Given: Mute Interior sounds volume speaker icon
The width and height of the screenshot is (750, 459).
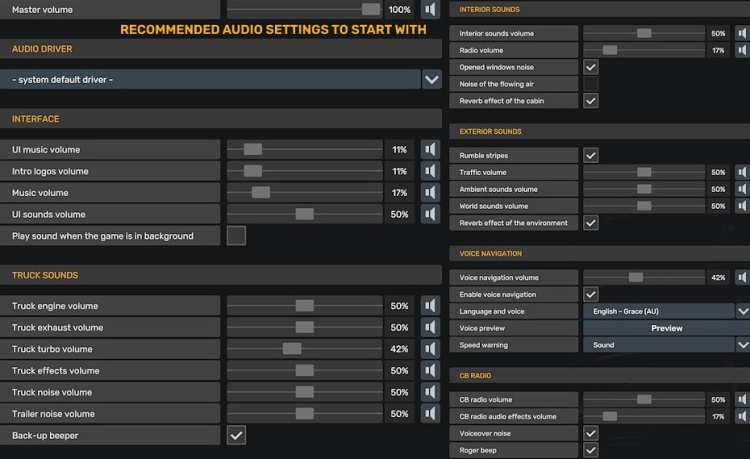Looking at the screenshot, I should pos(742,33).
